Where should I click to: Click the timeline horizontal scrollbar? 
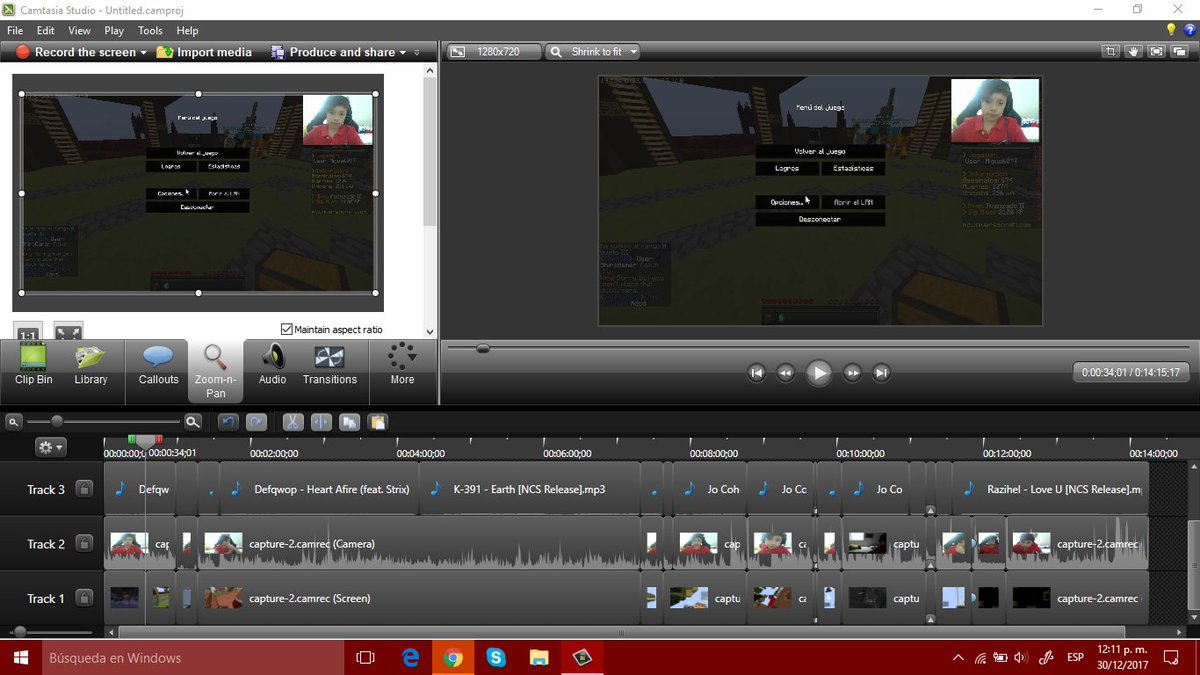[x=620, y=632]
